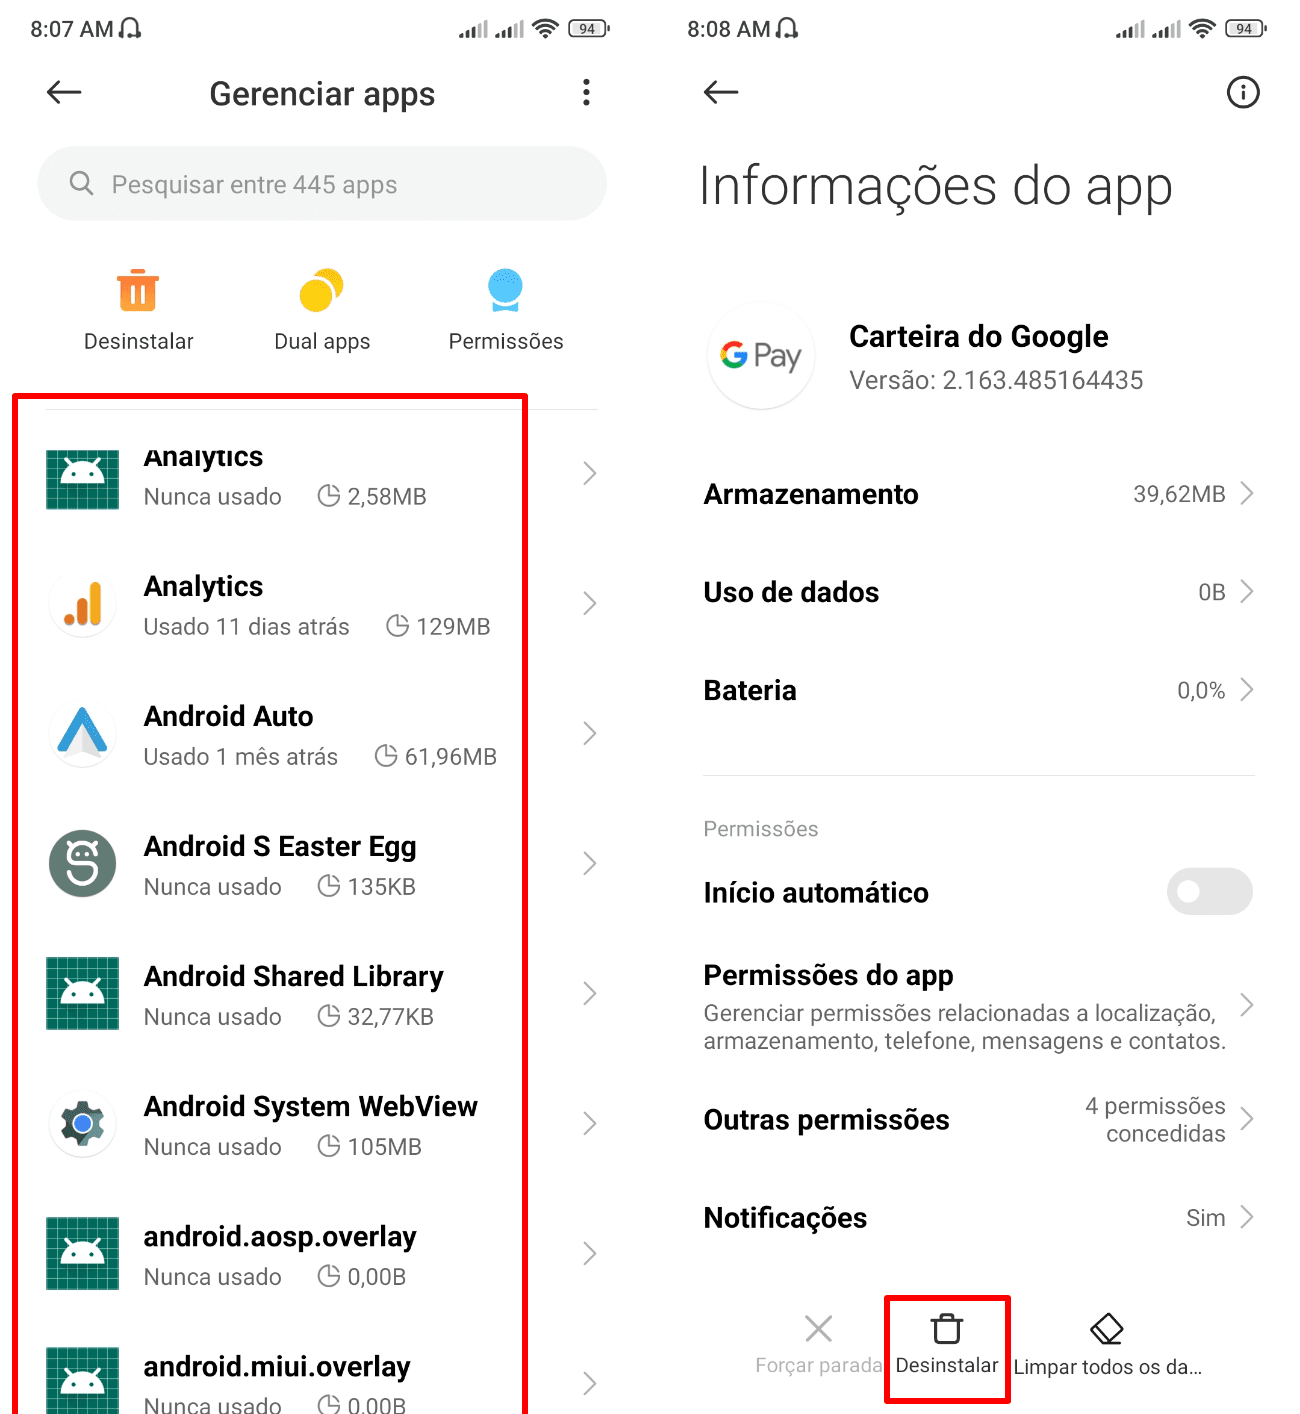Screen dimensions: 1300x1414
Task: Open the three-dot overflow menu
Action: pos(586,93)
